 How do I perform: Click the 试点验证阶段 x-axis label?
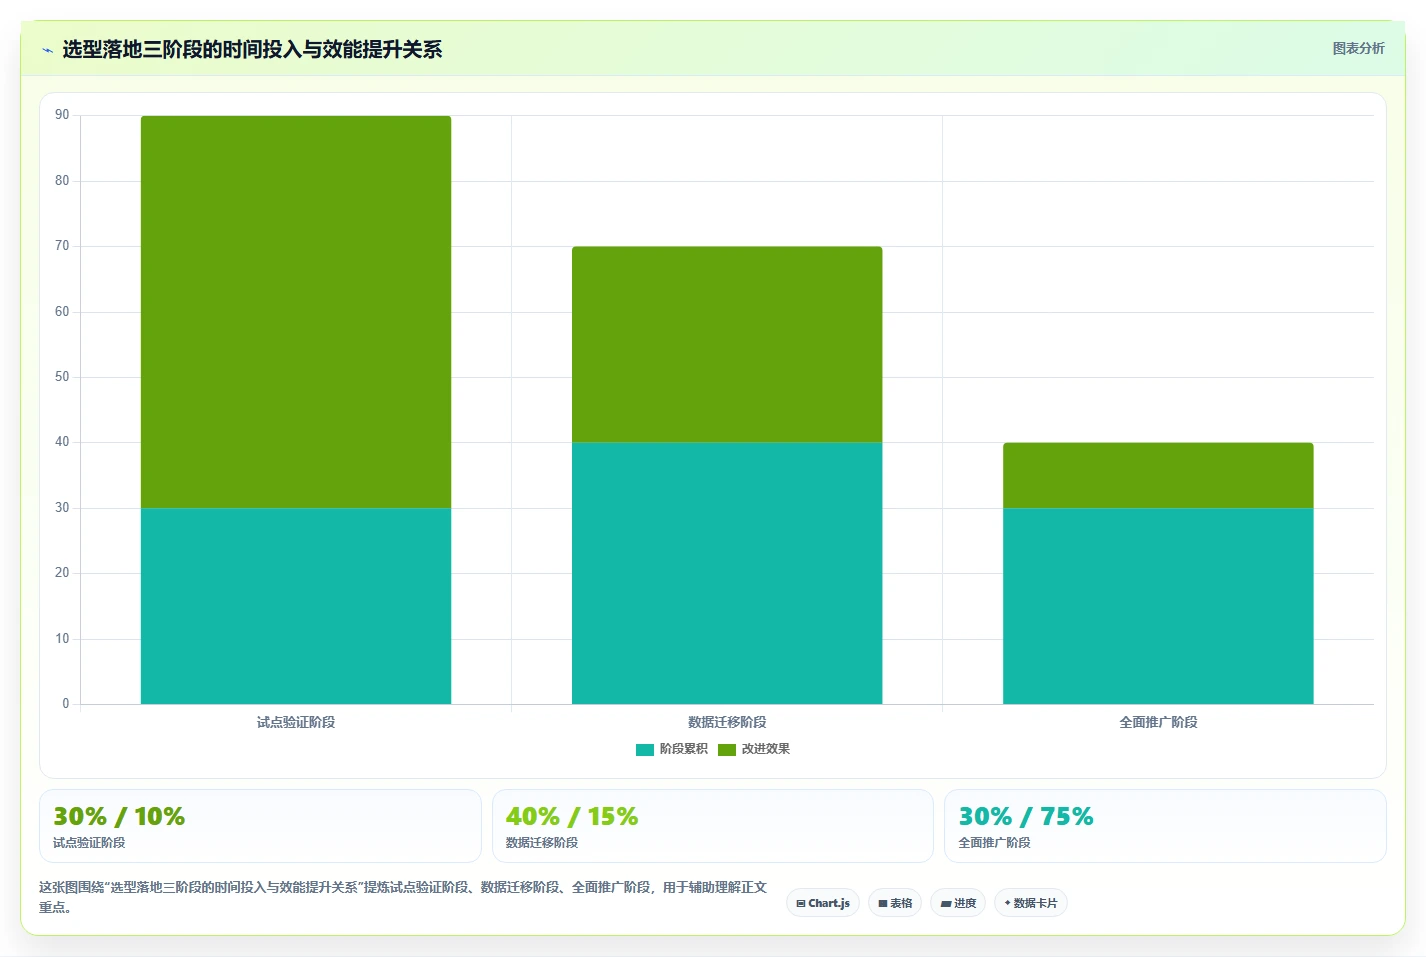296,722
